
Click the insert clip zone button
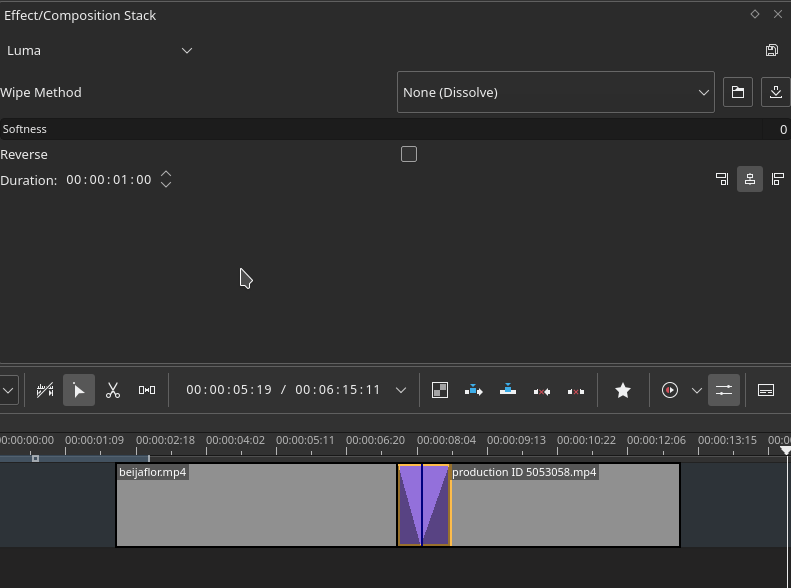click(474, 390)
